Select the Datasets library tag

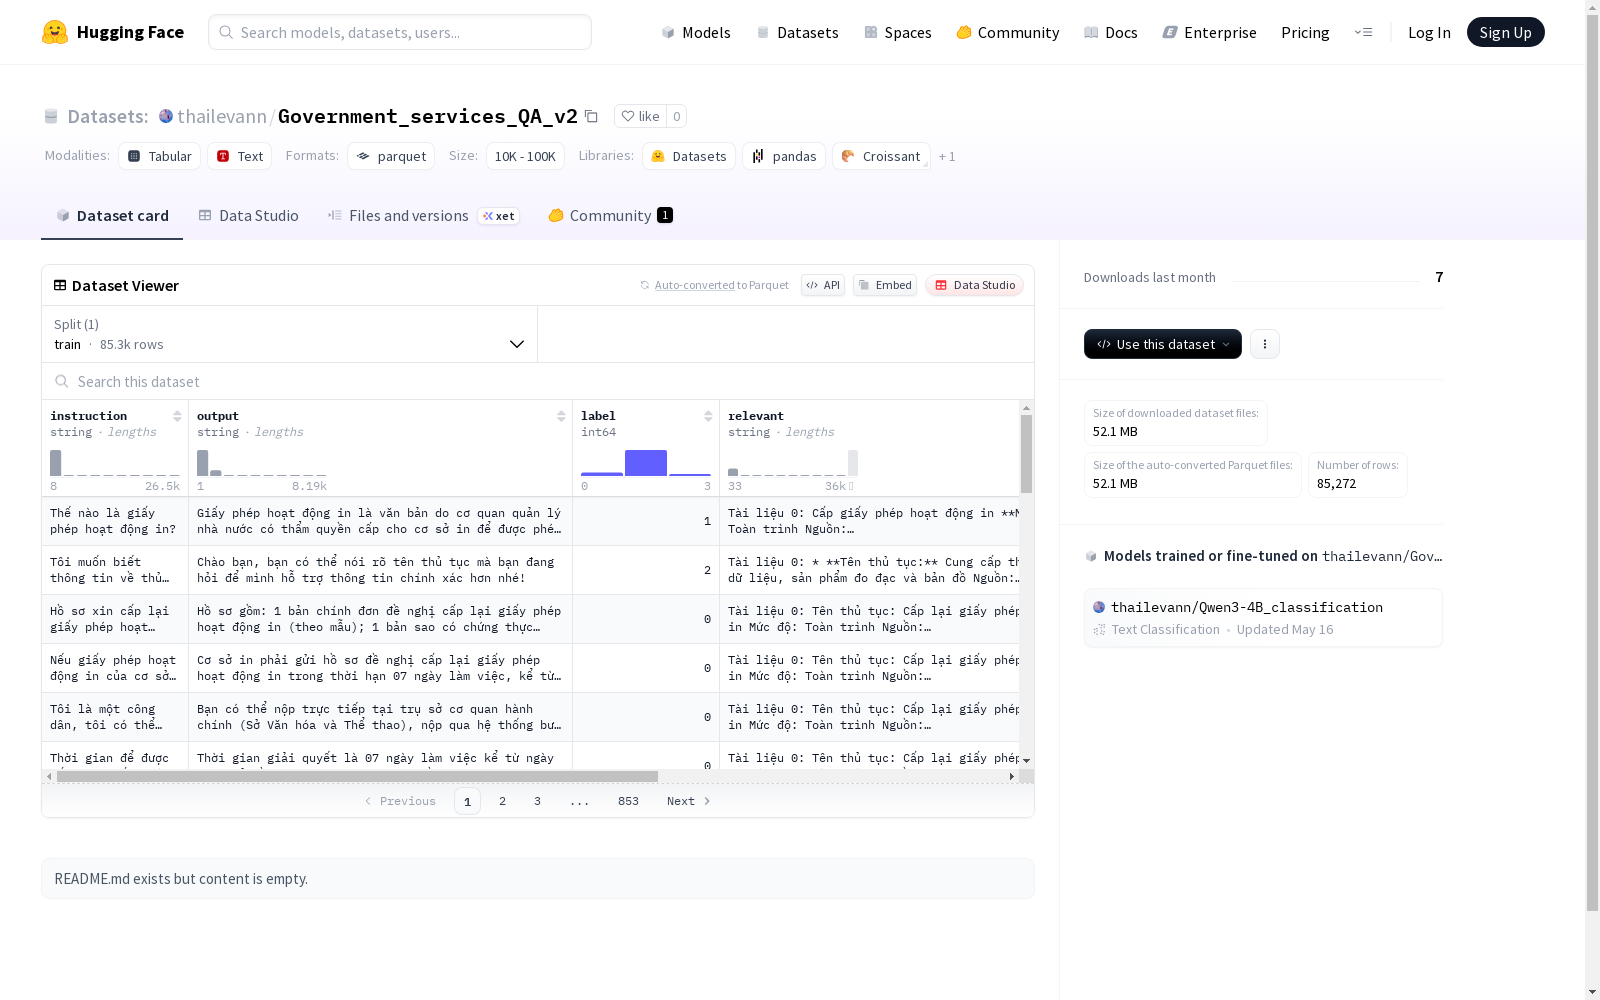689,156
